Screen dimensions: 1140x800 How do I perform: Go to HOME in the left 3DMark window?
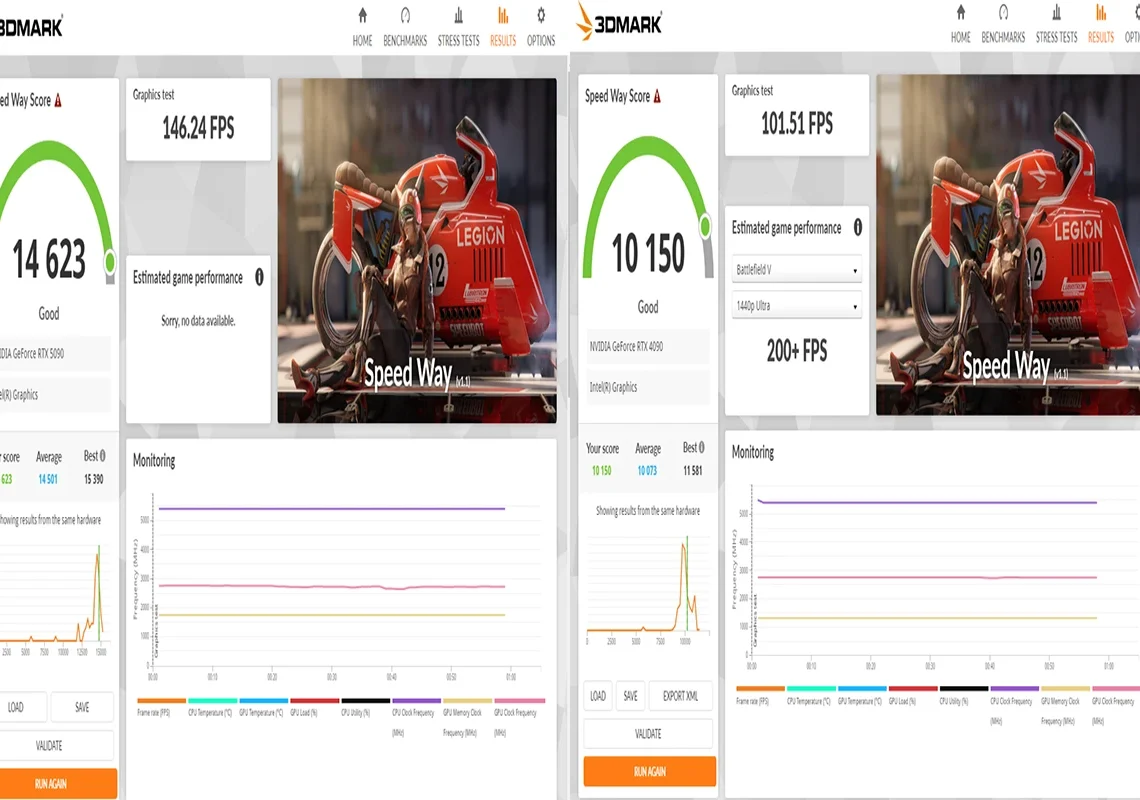[362, 28]
